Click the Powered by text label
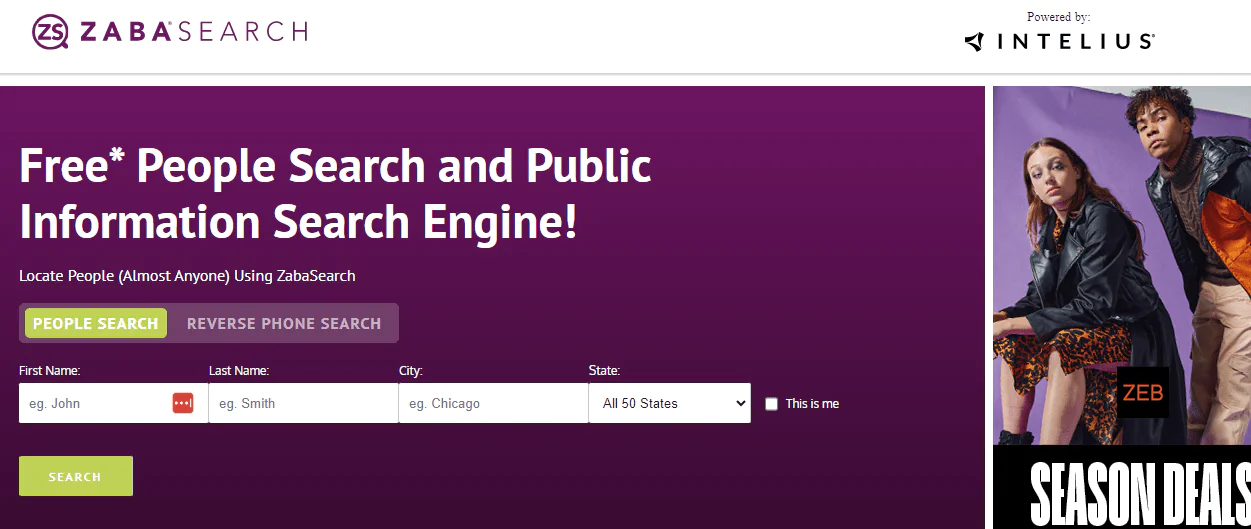Image resolution: width=1251 pixels, height=529 pixels. [x=1058, y=17]
